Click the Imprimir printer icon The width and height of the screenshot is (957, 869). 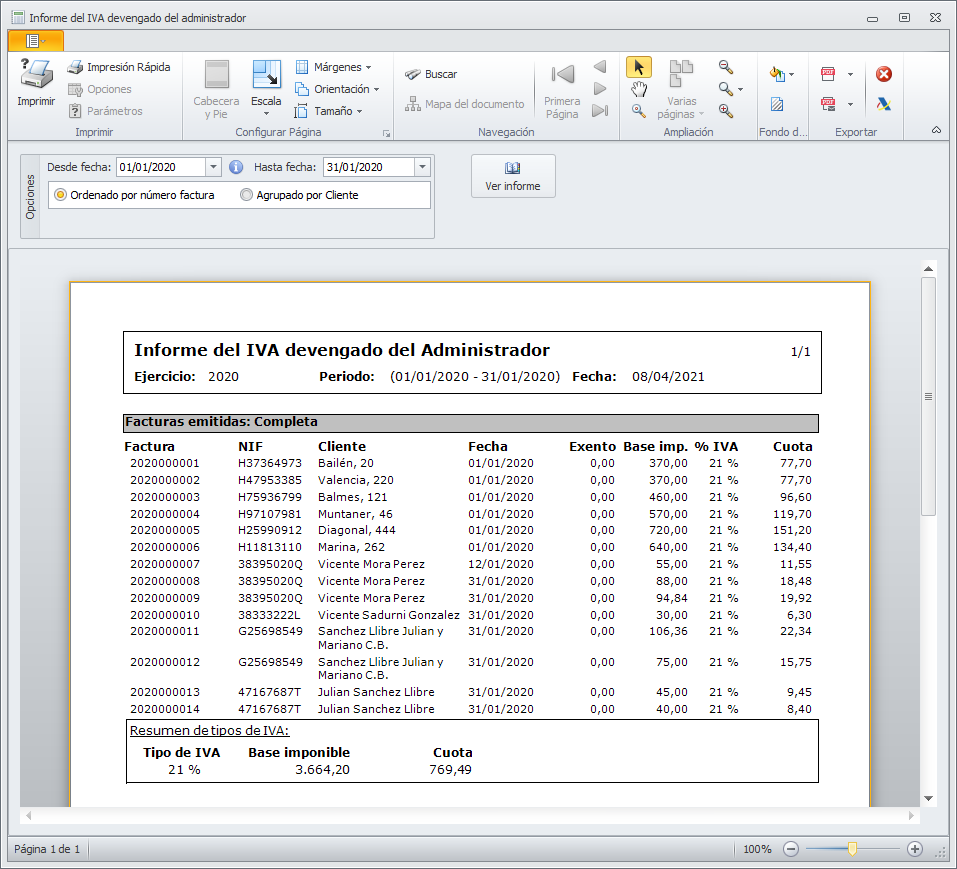click(x=36, y=76)
